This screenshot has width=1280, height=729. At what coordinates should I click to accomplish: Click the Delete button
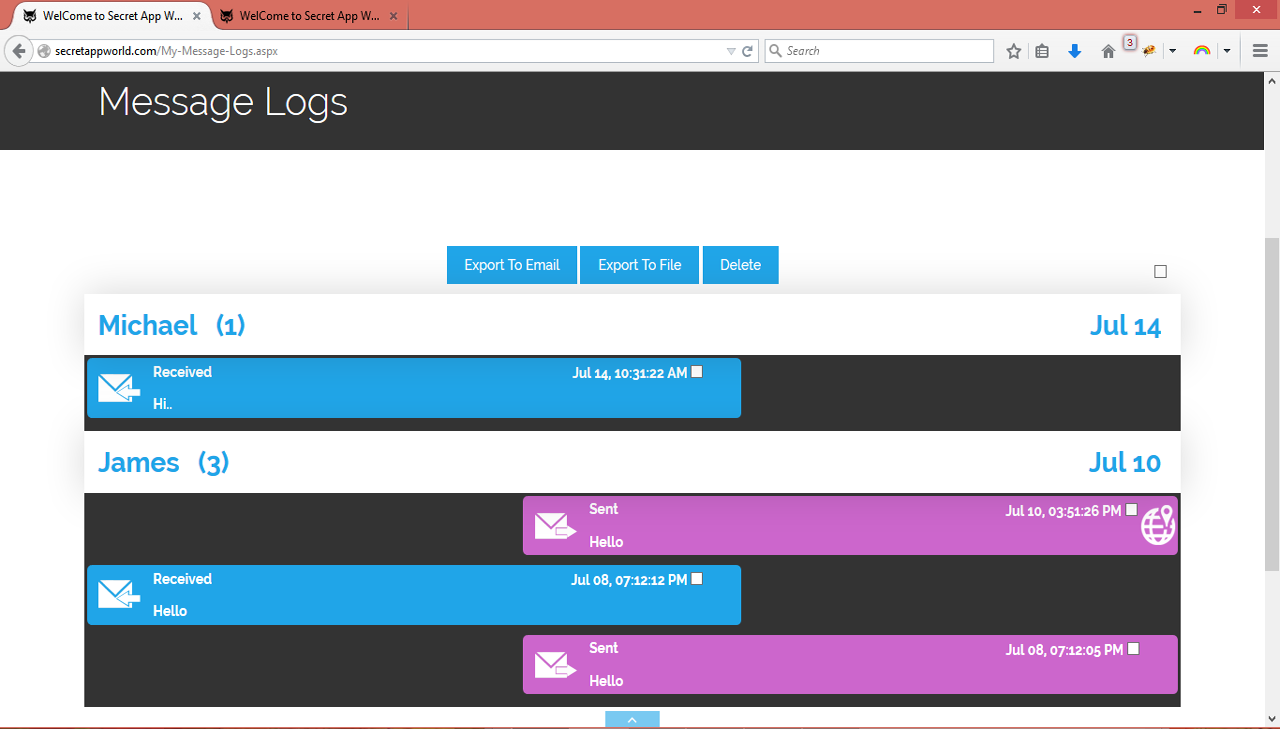(741, 265)
